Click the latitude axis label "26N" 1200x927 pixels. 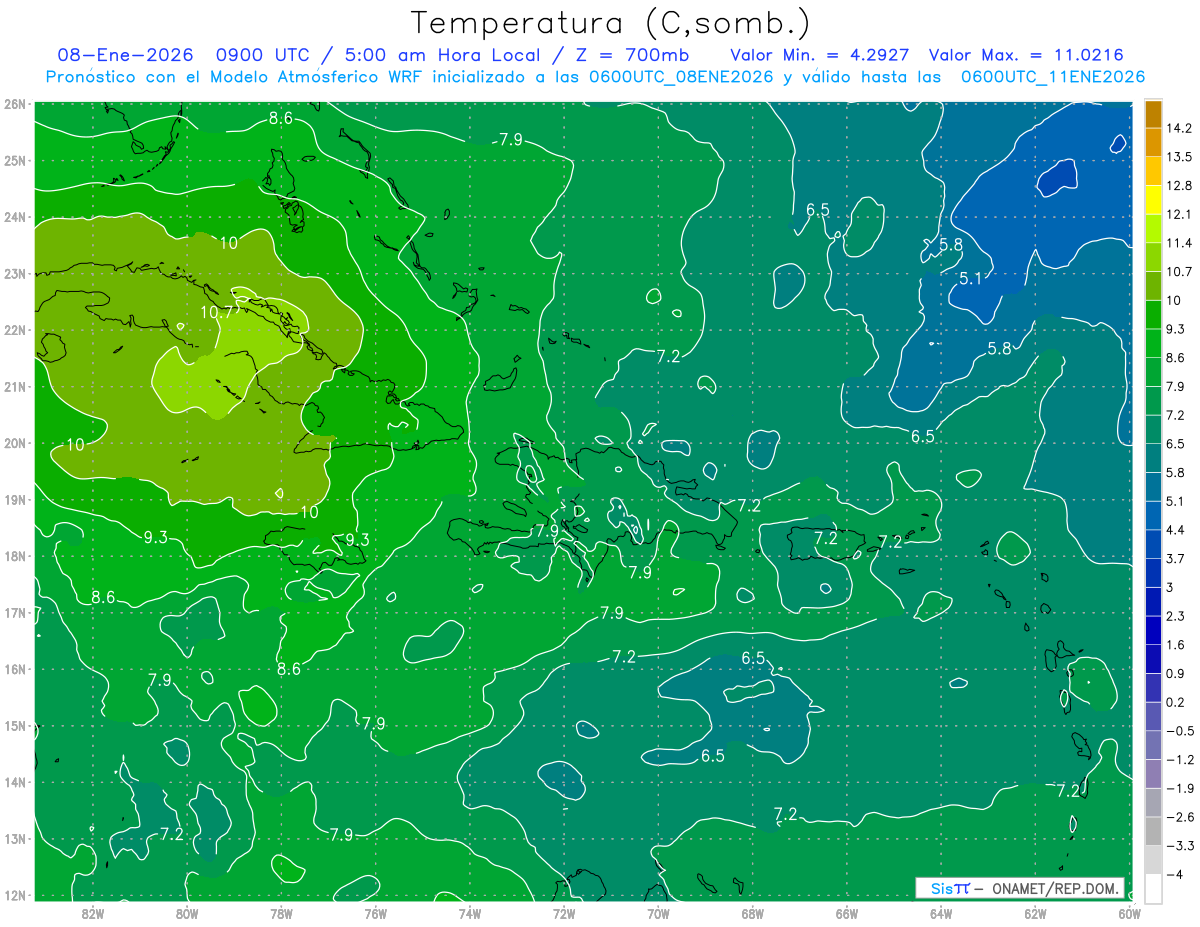[14, 104]
